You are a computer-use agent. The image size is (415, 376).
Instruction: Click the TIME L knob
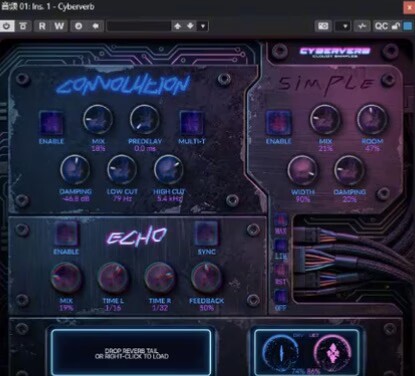[x=113, y=278]
